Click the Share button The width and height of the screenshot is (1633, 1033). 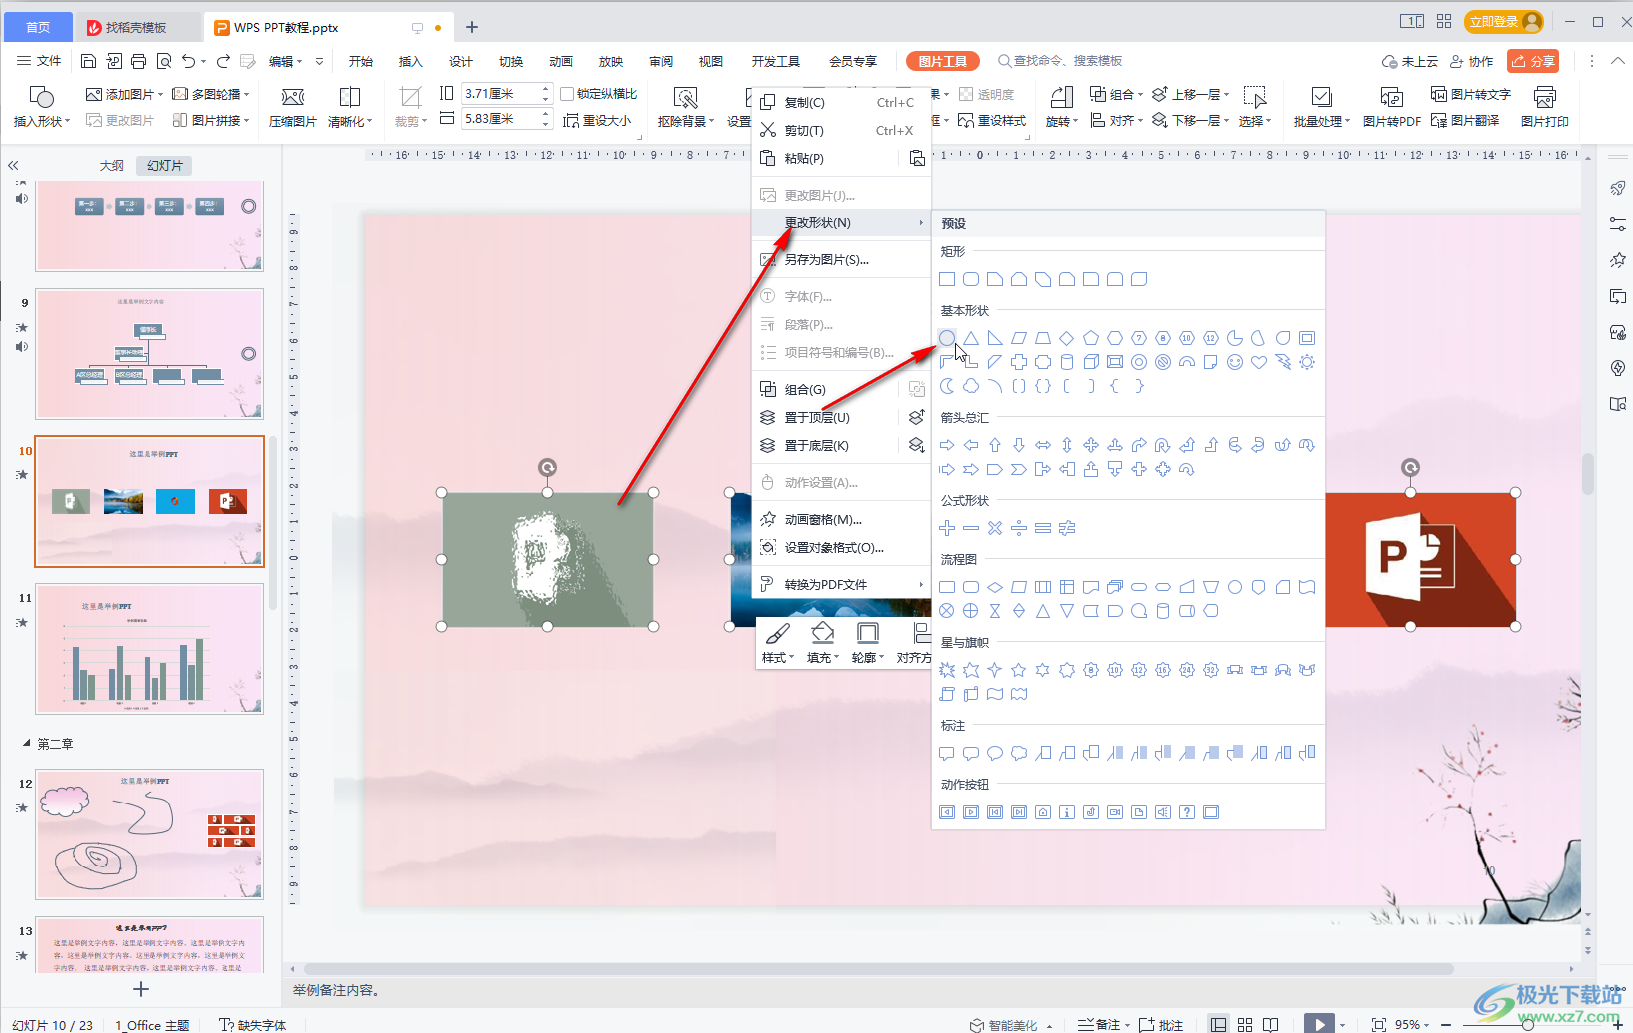(x=1533, y=61)
